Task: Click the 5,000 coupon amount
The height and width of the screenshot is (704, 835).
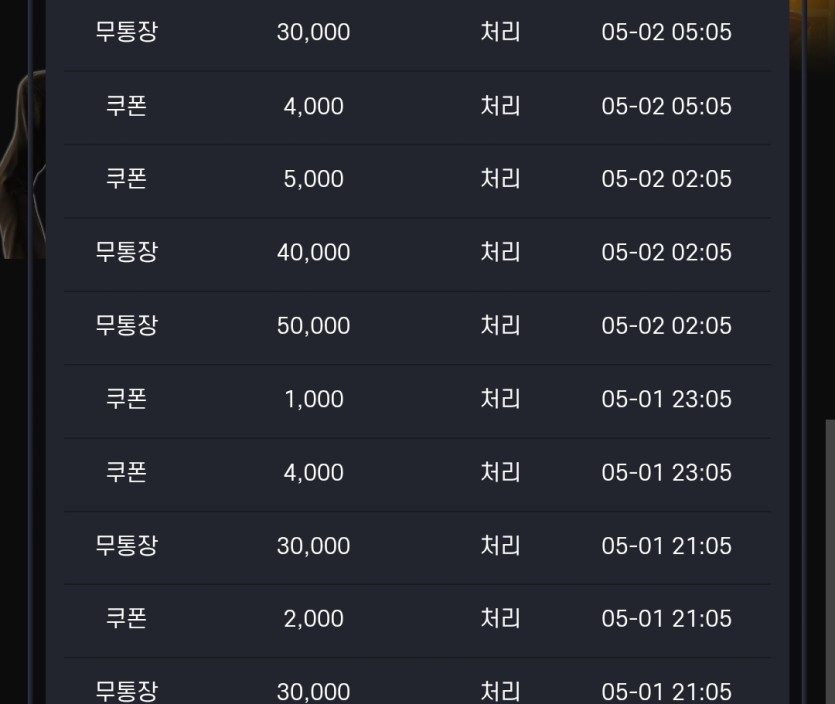Action: [x=313, y=179]
